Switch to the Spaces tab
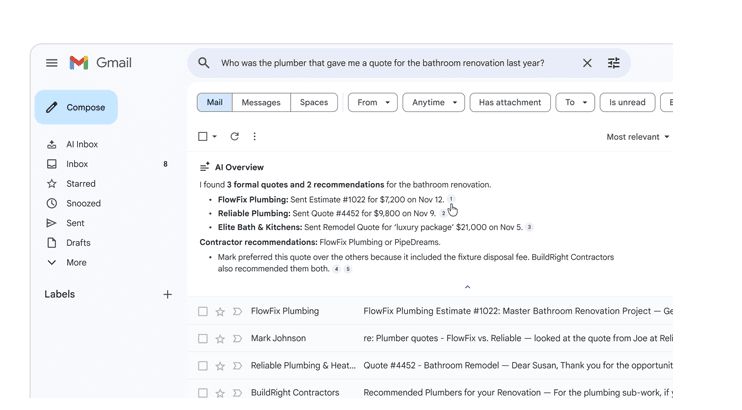 [313, 102]
